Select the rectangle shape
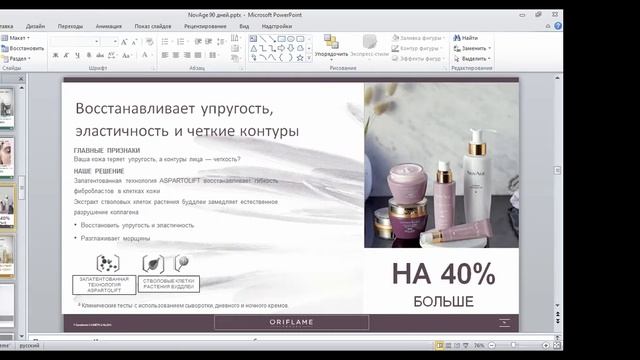Viewport: 640px width, 360px height. 281,39
